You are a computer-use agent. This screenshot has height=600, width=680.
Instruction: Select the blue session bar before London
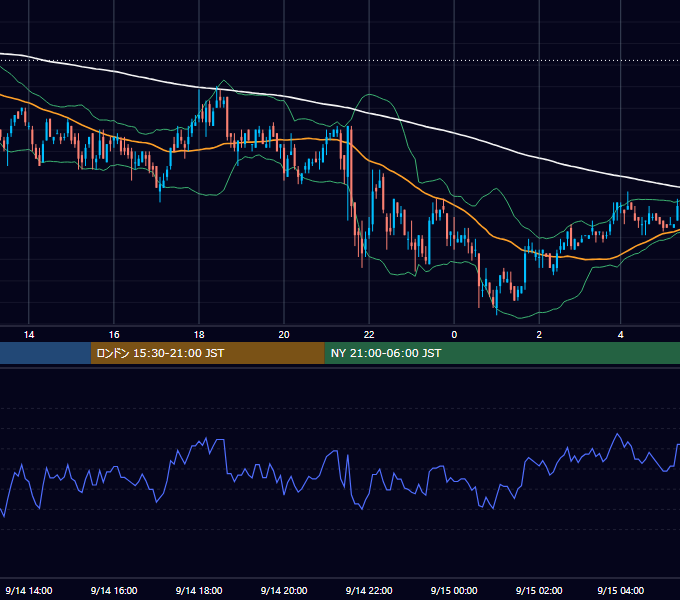coord(45,353)
